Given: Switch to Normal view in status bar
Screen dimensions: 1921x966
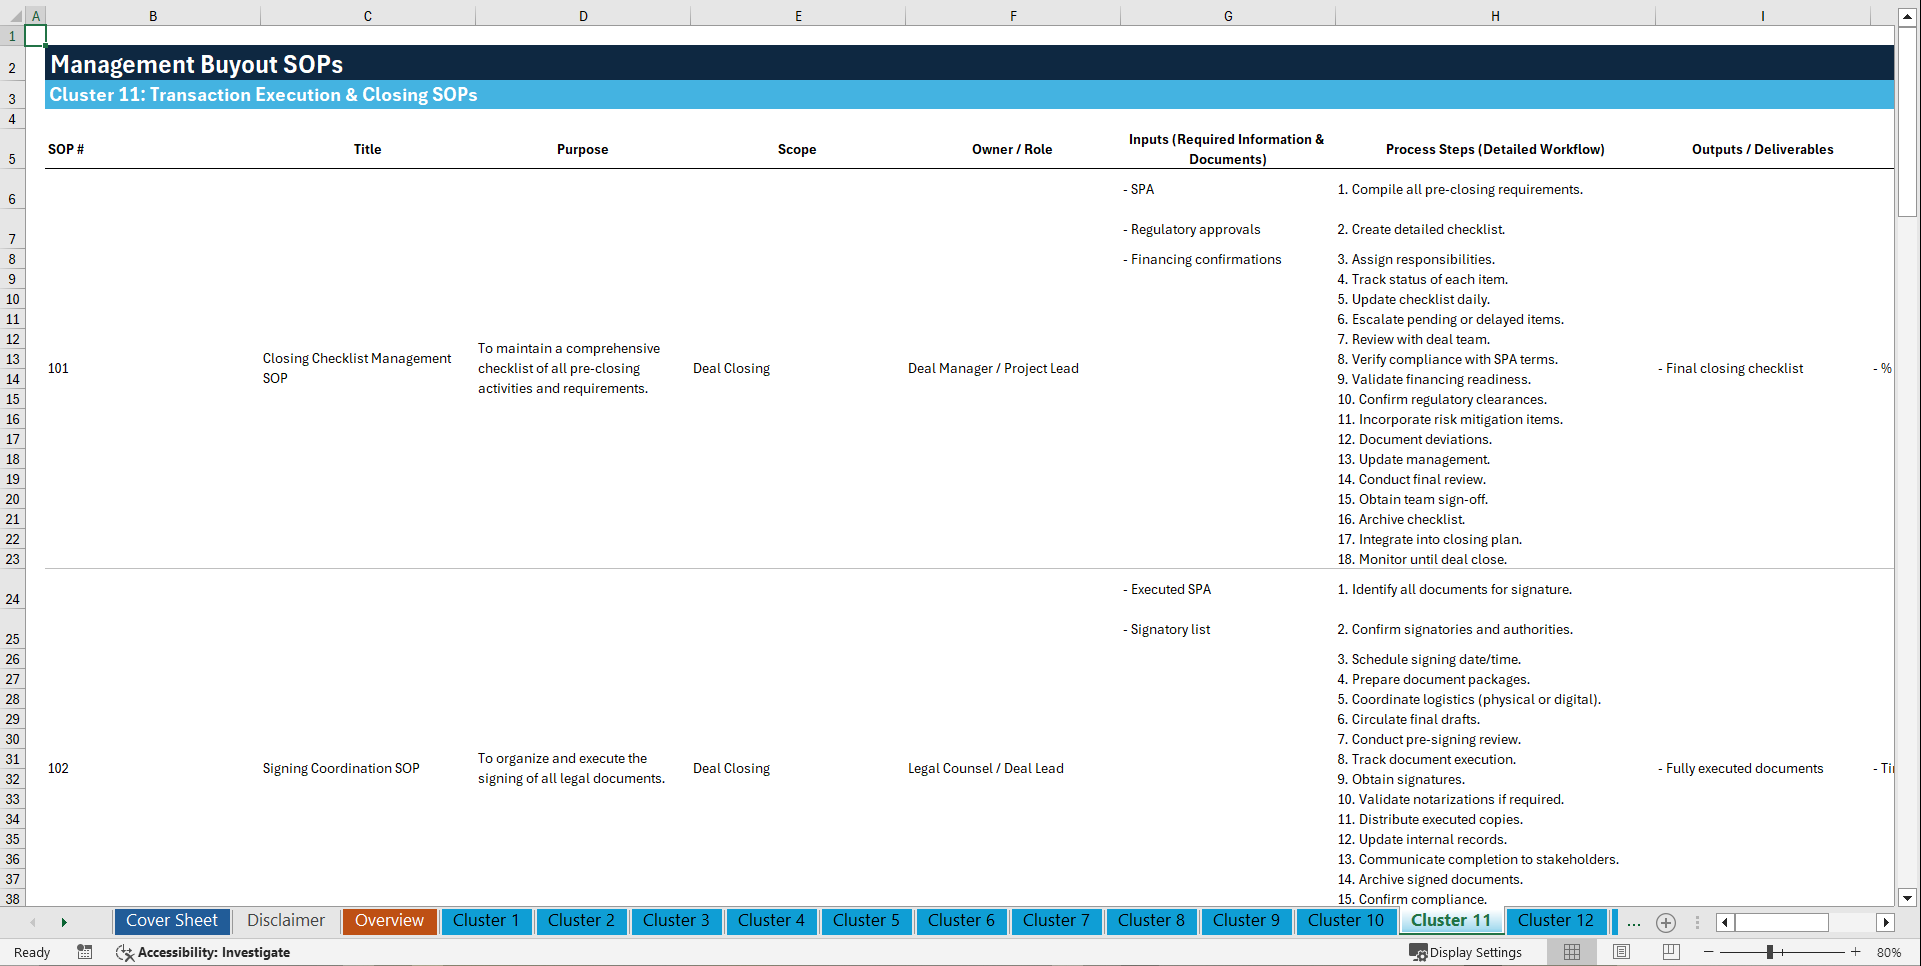Looking at the screenshot, I should coord(1571,952).
